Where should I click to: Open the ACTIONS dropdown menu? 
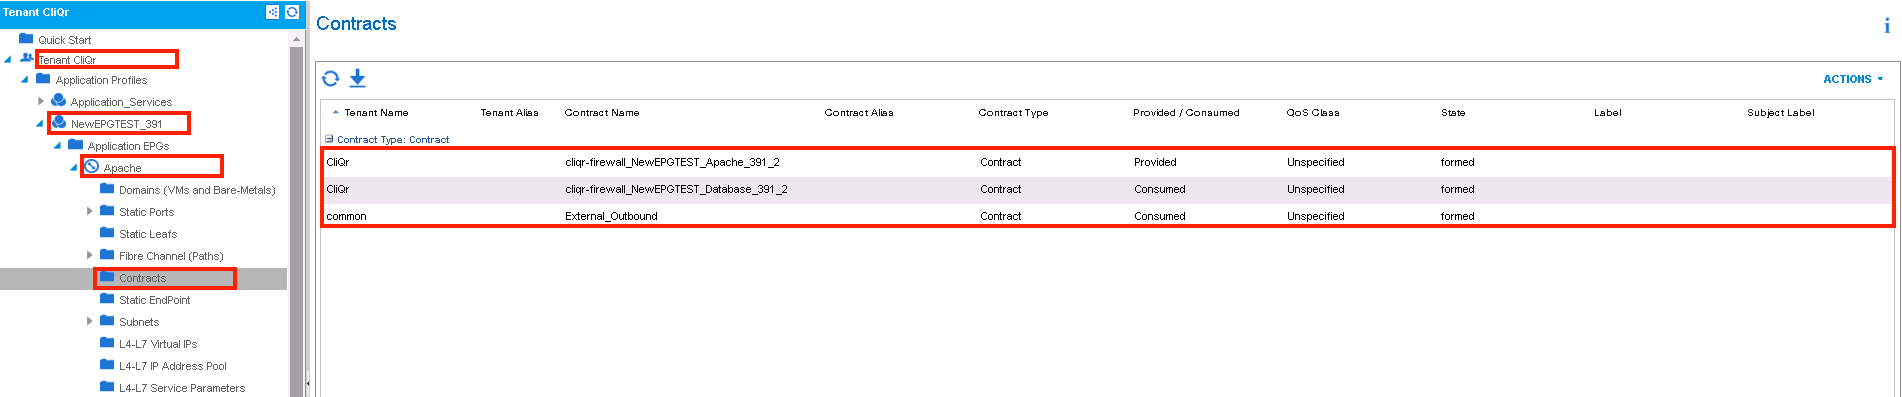(1852, 79)
